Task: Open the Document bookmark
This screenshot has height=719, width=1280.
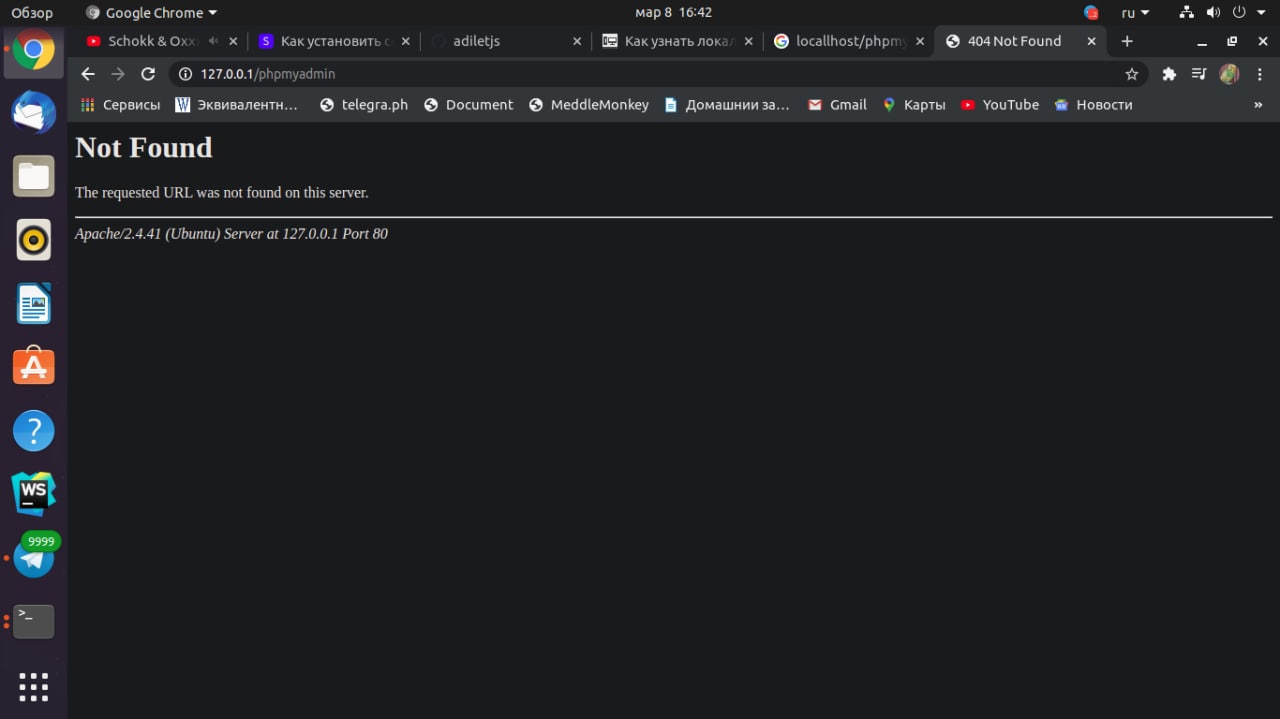Action: coord(468,105)
